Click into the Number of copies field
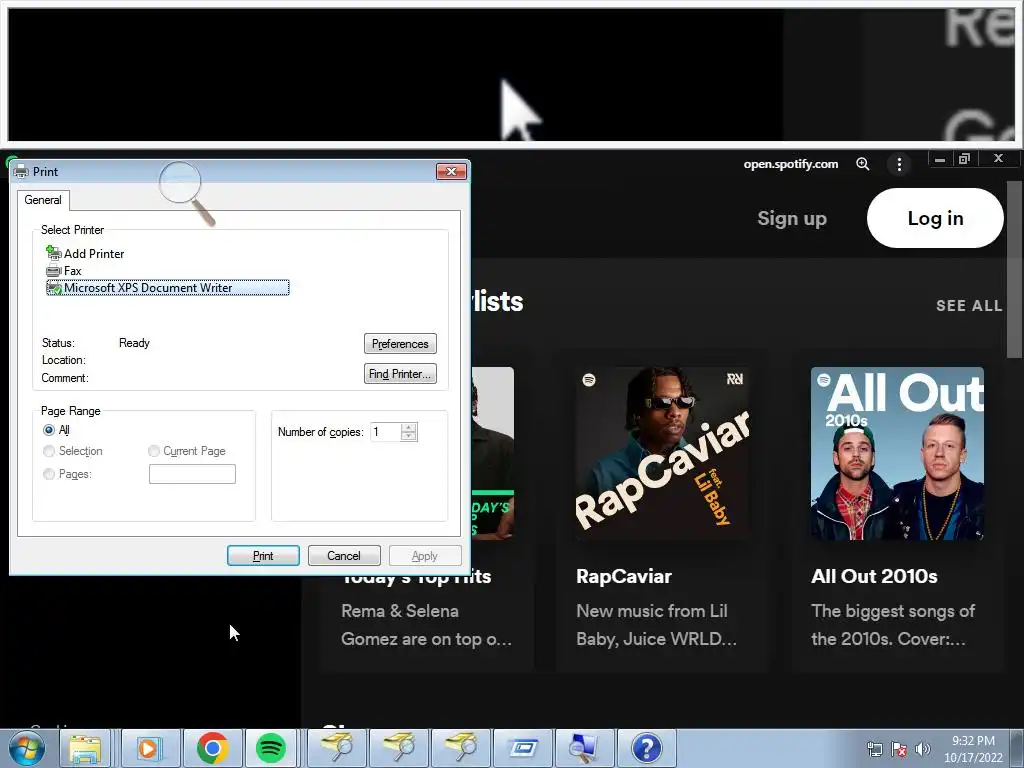The width and height of the screenshot is (1024, 768). [x=385, y=432]
